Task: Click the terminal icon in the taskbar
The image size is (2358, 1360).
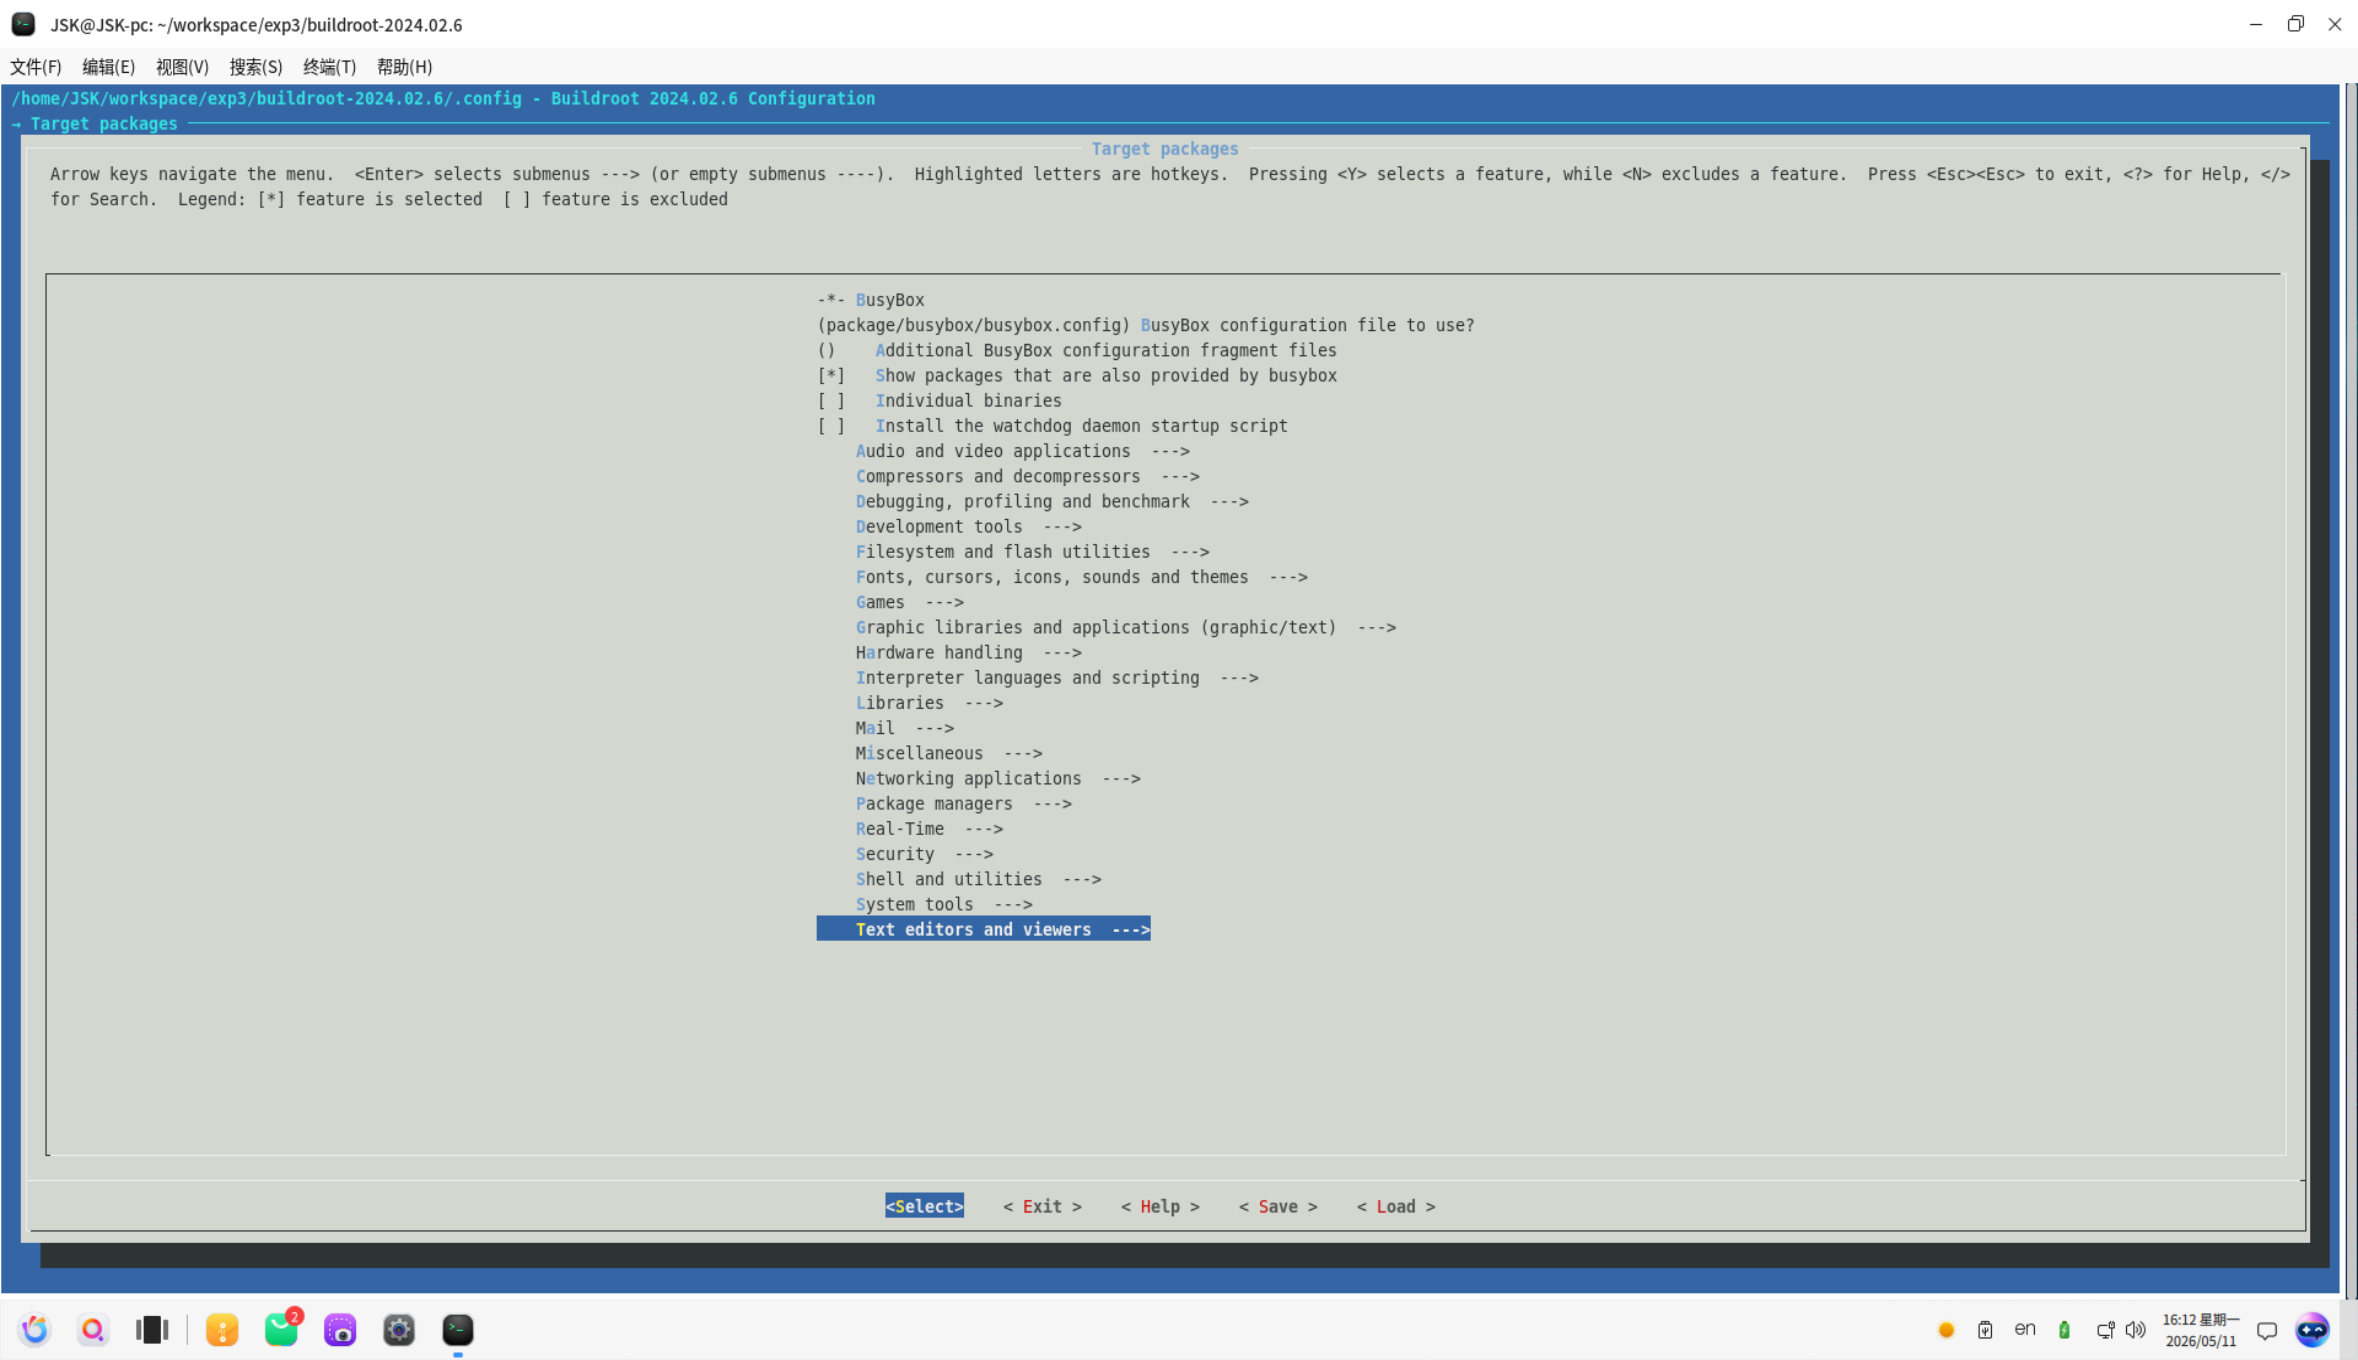Action: click(458, 1329)
